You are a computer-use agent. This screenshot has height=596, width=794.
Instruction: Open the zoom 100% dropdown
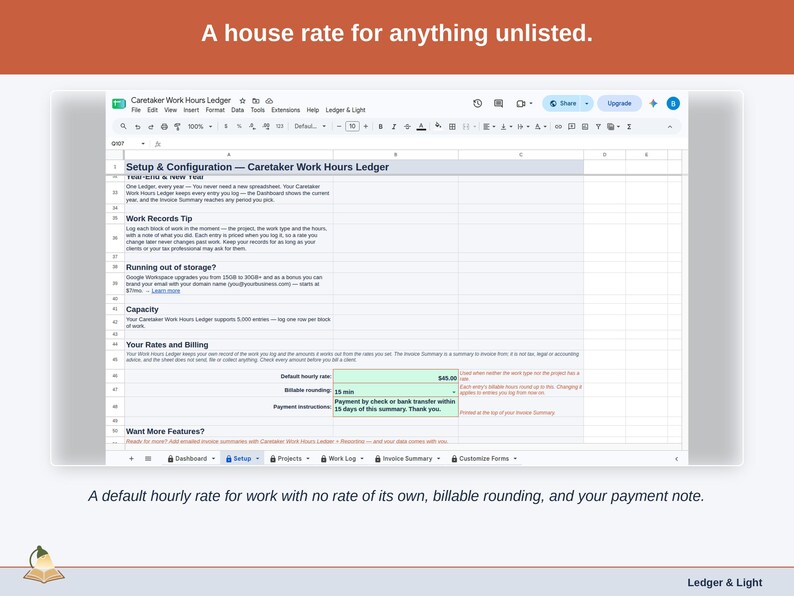200,127
